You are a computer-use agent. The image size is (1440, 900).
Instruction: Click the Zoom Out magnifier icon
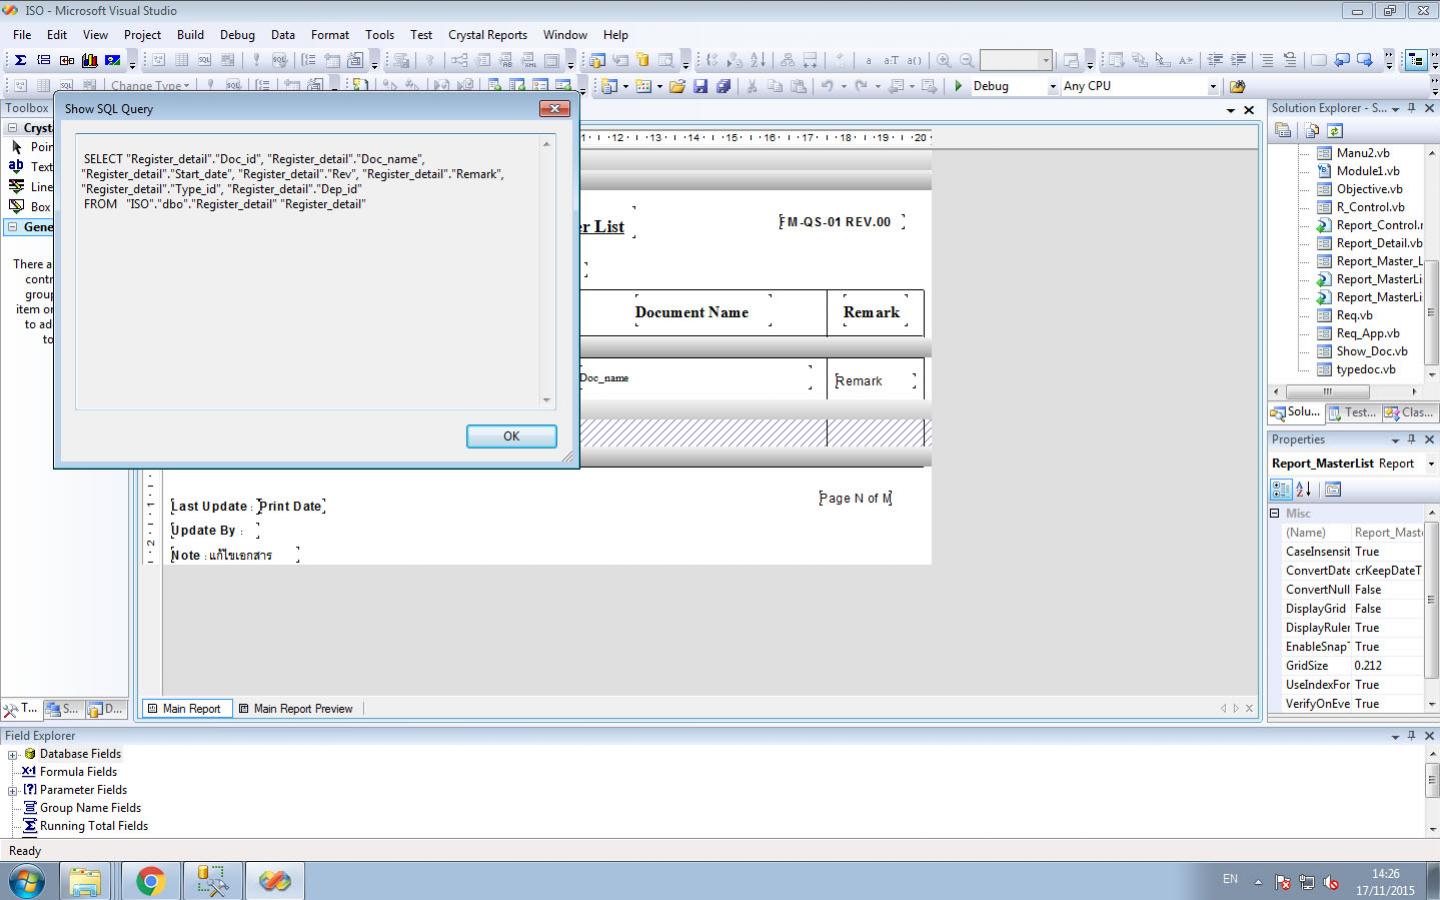(x=967, y=60)
